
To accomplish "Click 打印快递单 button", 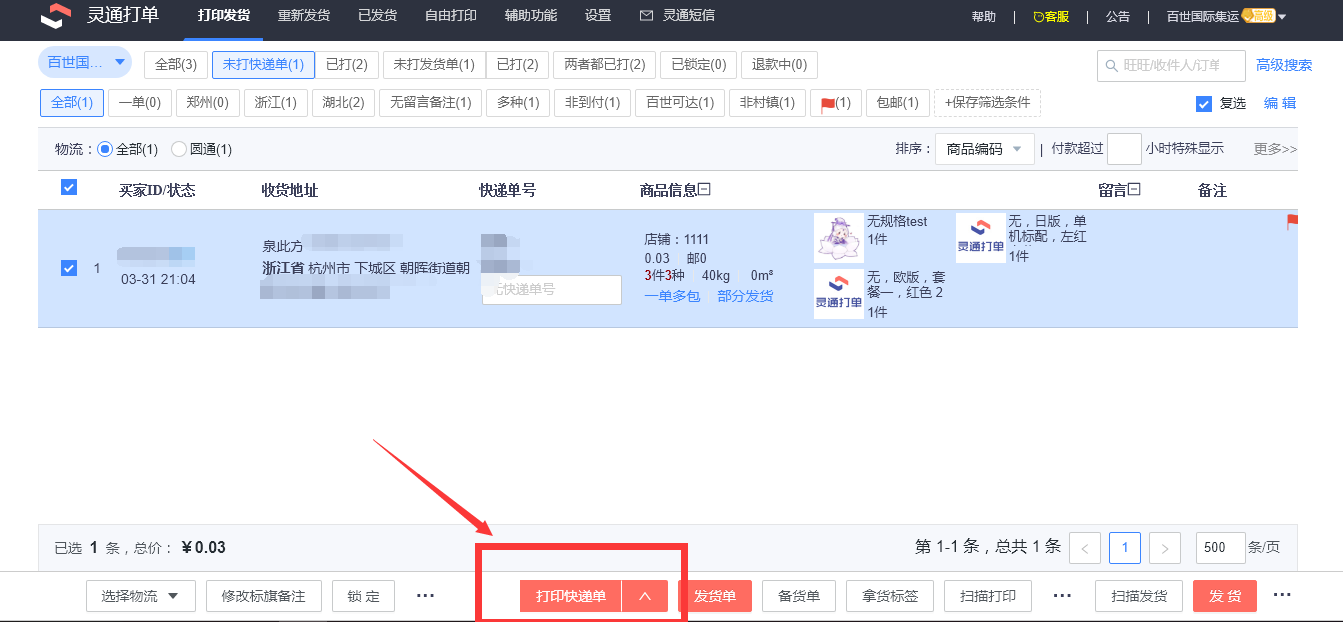I will click(571, 596).
